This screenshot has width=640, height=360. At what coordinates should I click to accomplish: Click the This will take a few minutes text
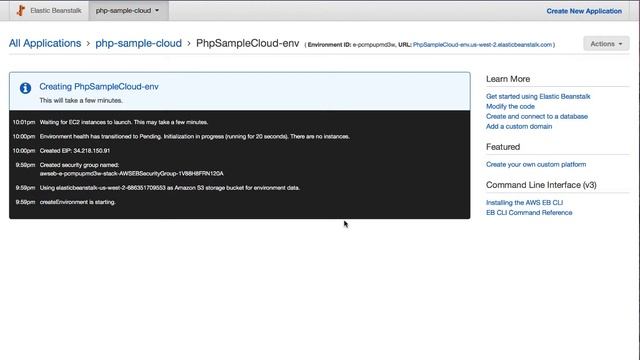point(81,100)
